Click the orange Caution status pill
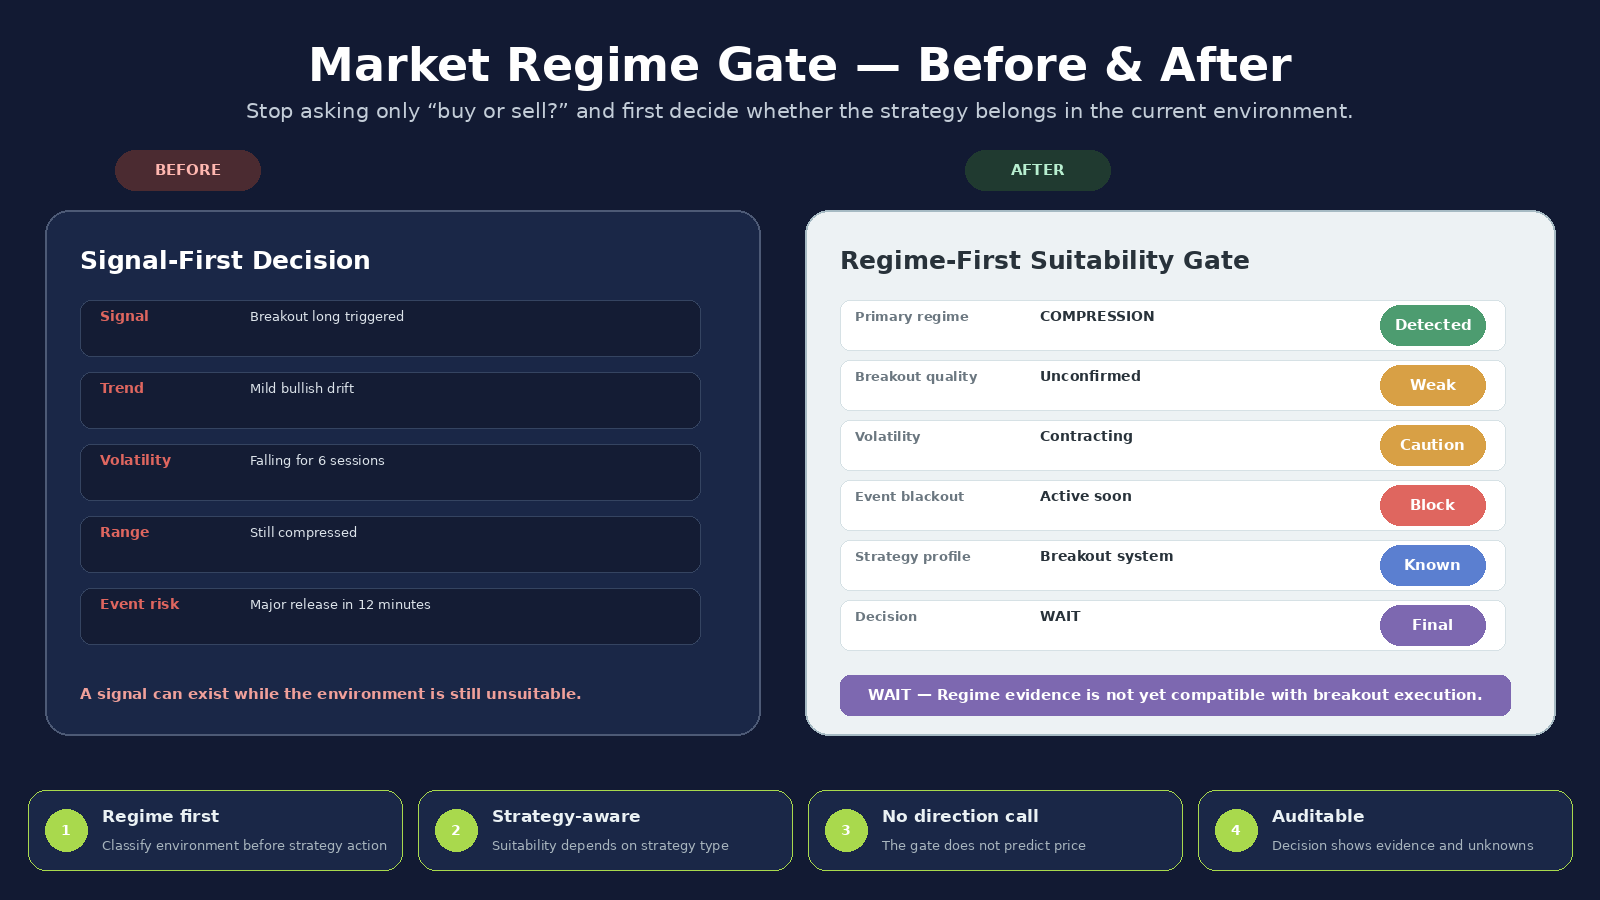This screenshot has width=1600, height=900. coord(1433,445)
